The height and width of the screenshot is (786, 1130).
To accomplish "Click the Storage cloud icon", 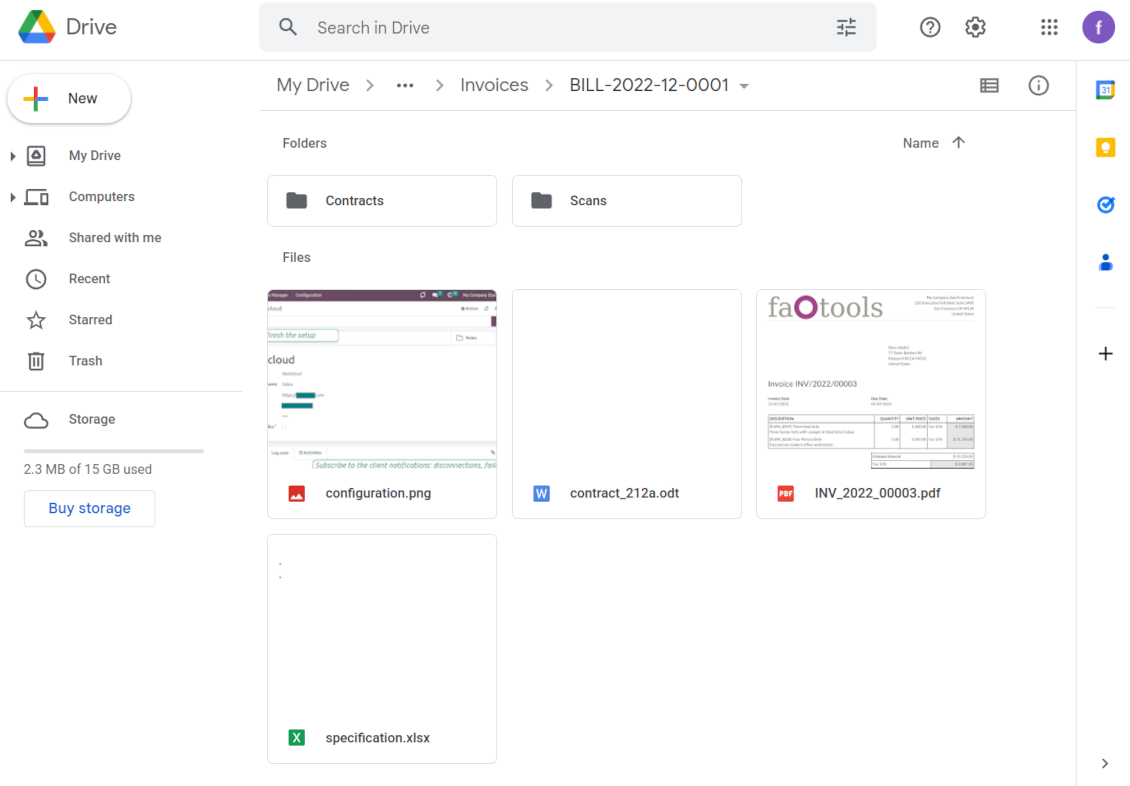I will [36, 420].
